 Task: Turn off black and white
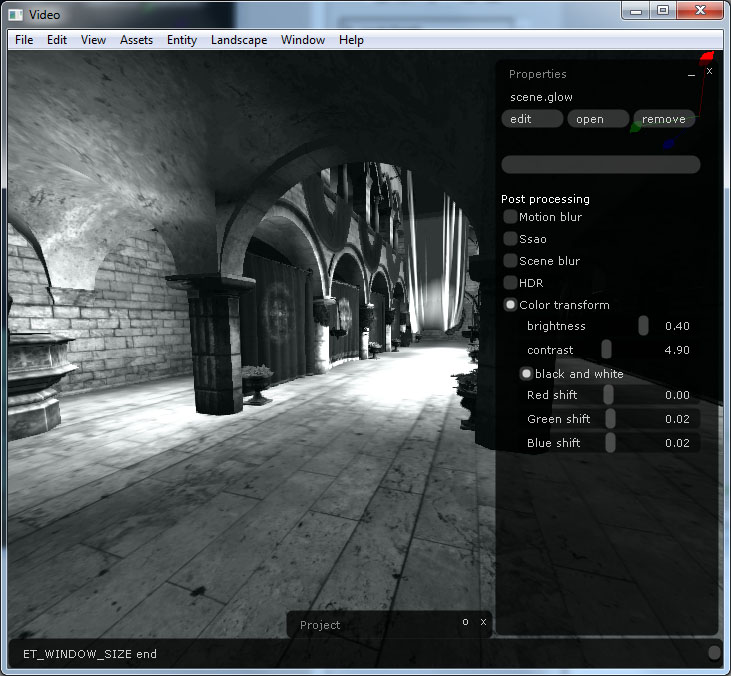click(526, 373)
